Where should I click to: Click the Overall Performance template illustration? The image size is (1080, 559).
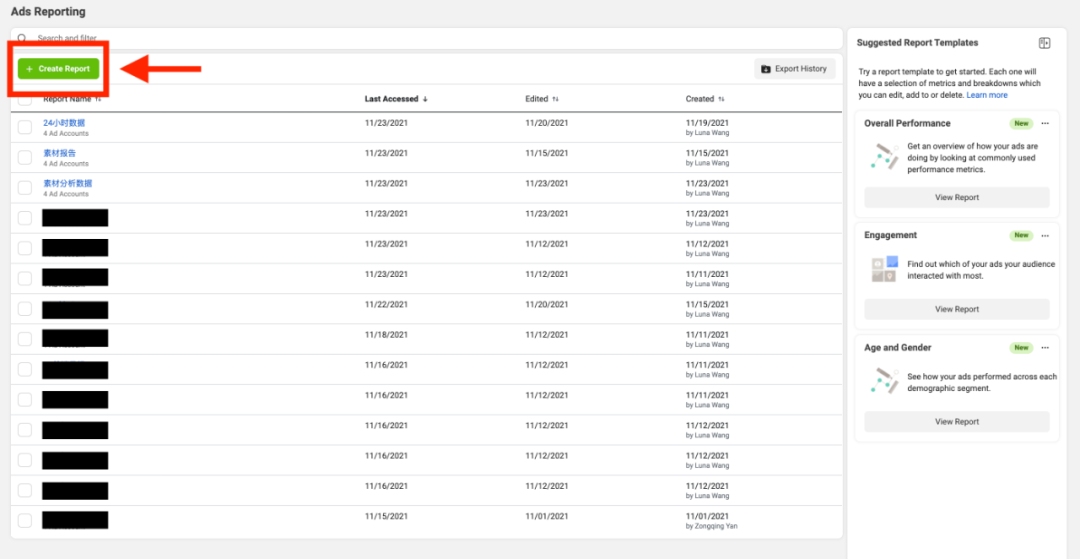(884, 158)
